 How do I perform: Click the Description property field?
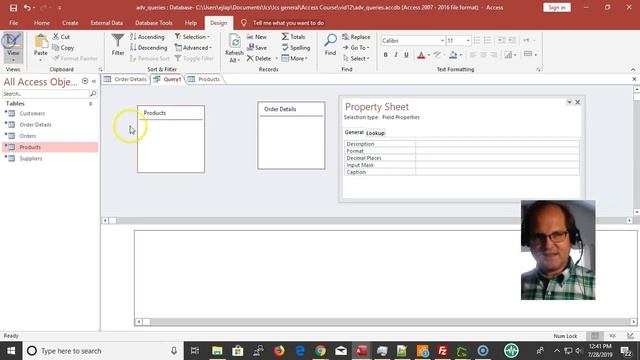[497, 144]
